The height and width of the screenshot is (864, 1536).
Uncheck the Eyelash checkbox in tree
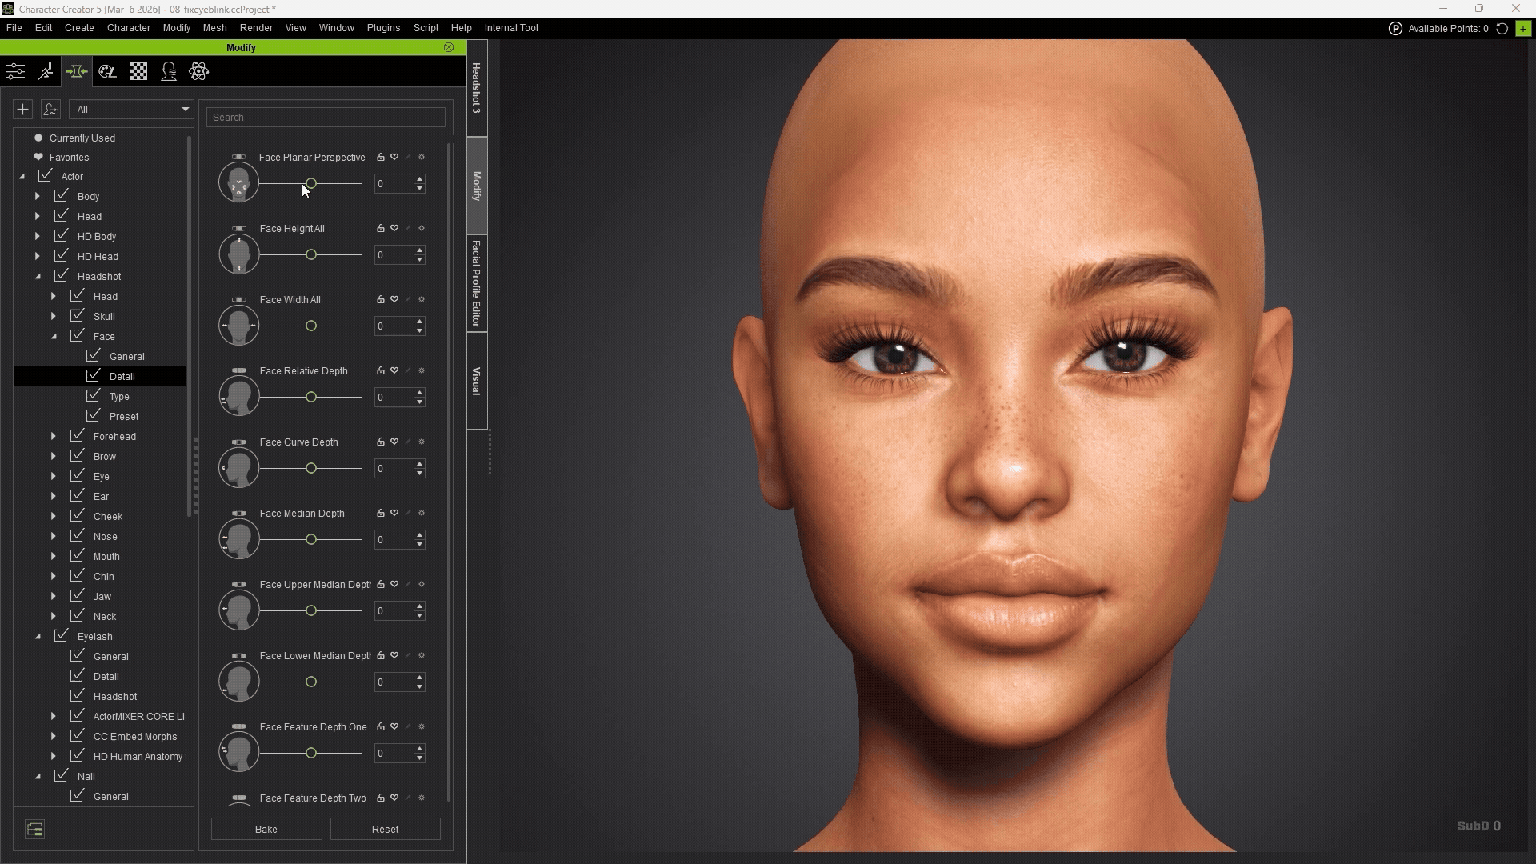(61, 636)
